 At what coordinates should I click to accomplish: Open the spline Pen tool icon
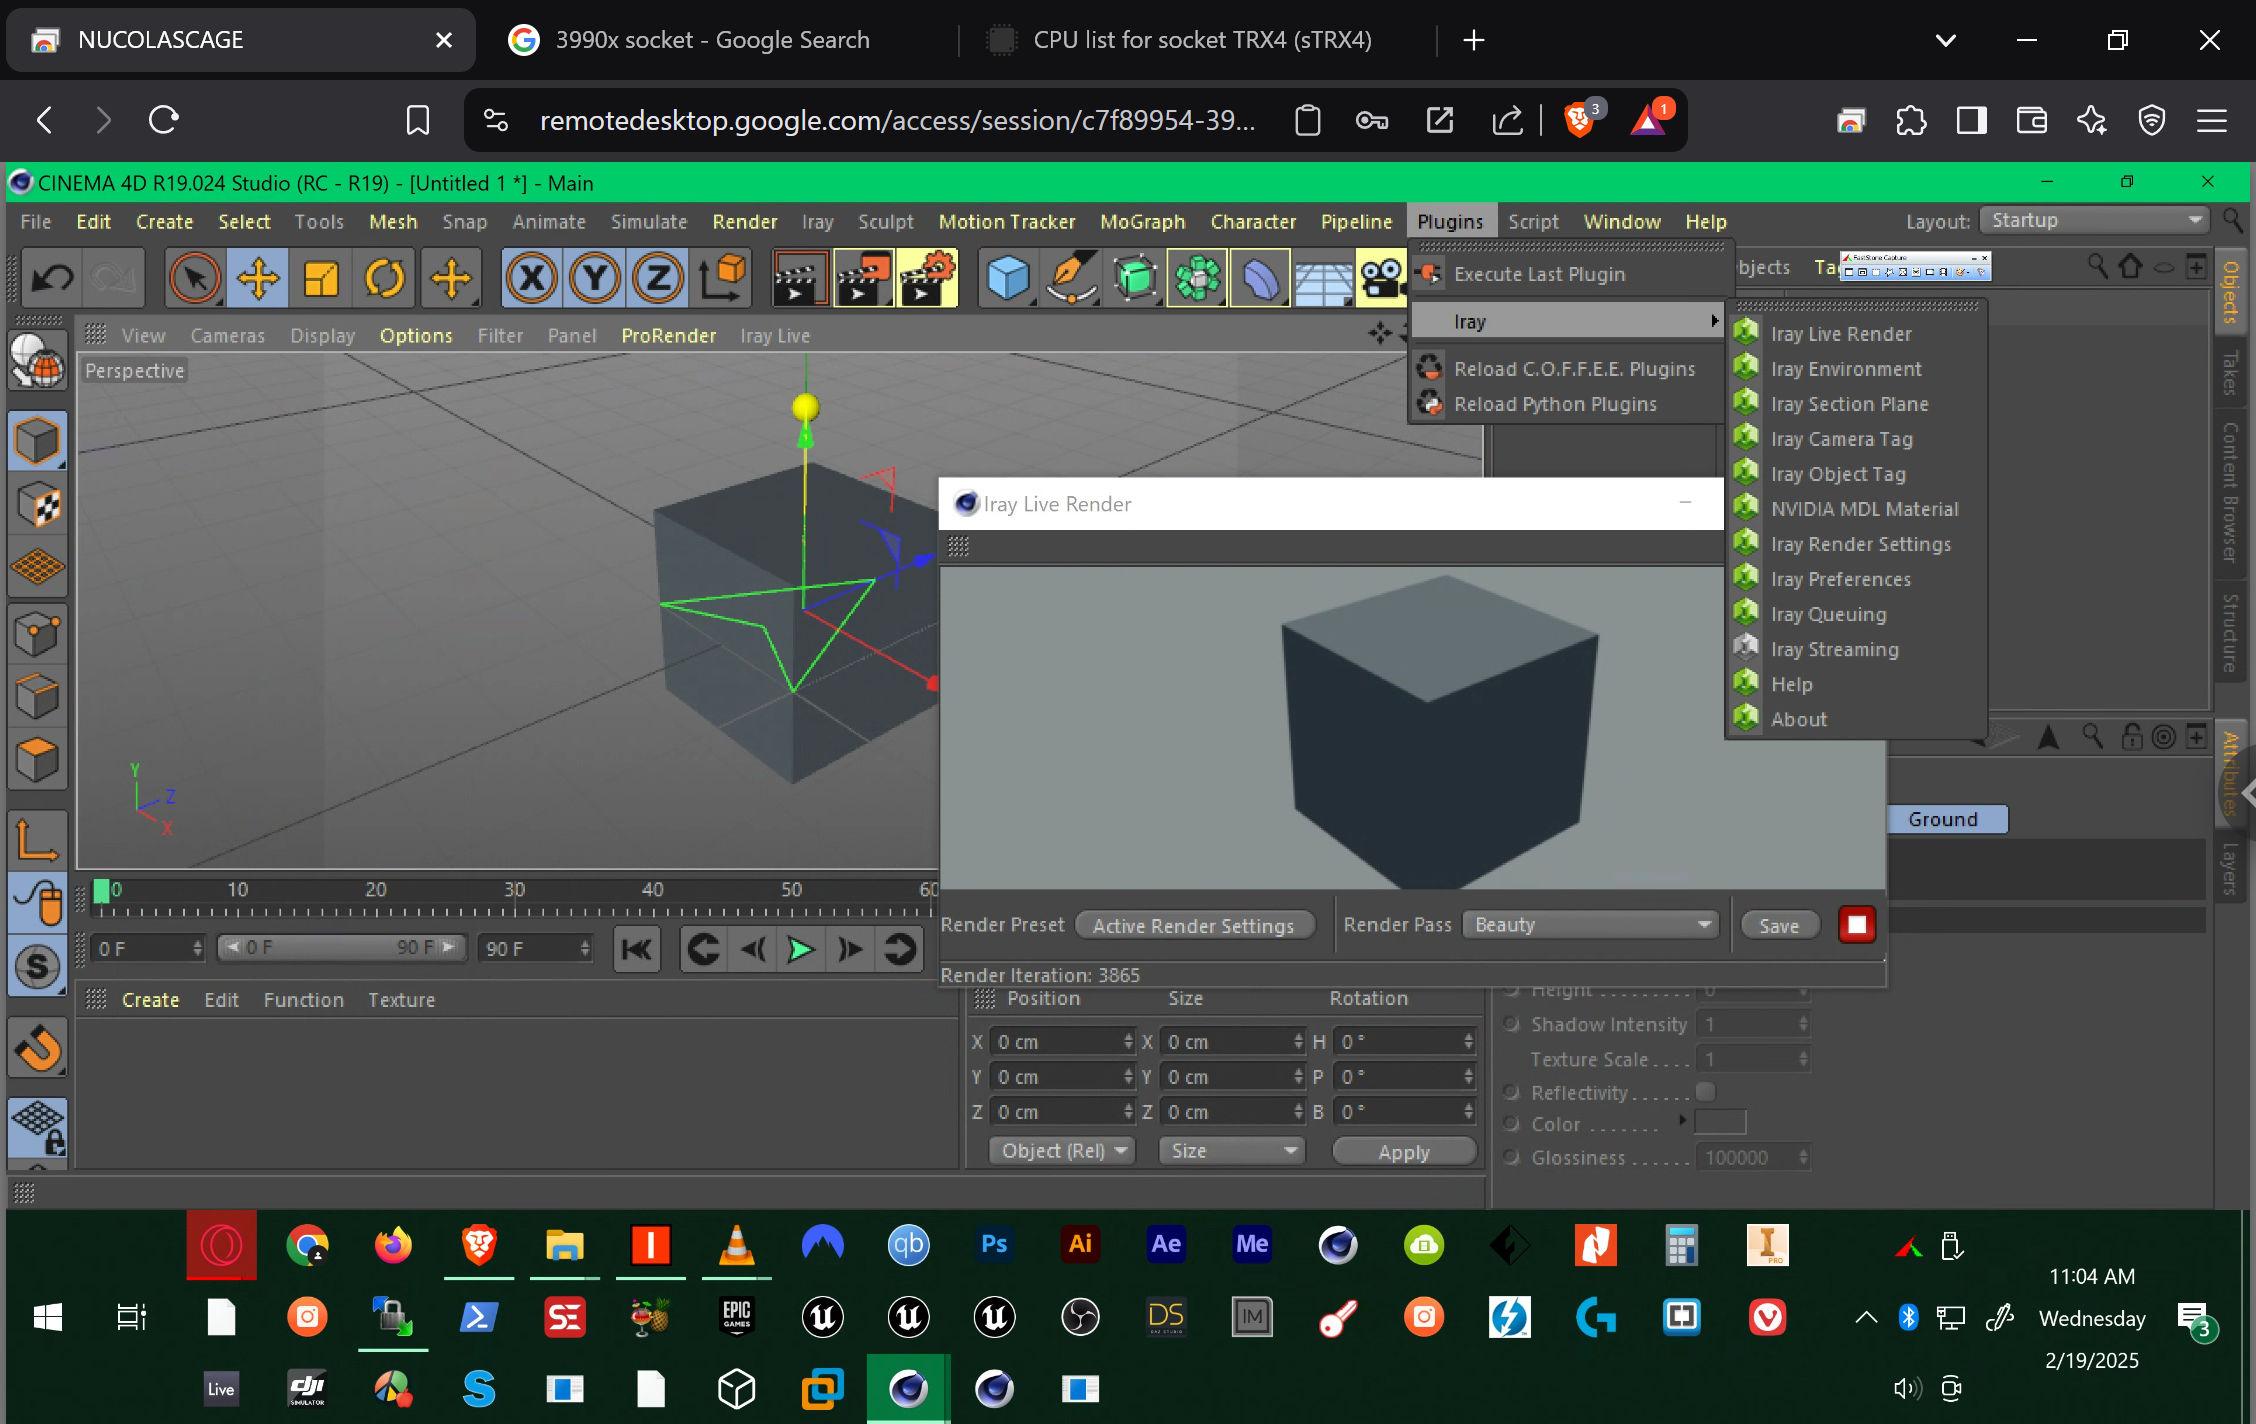pos(1071,277)
